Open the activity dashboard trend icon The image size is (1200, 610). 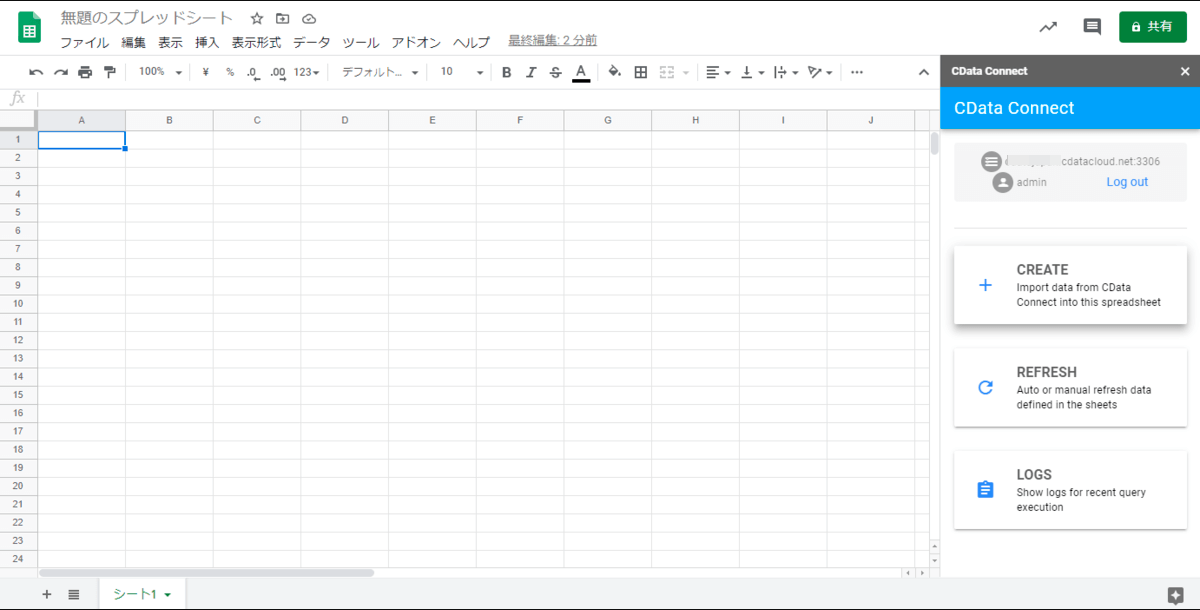pyautogui.click(x=1048, y=27)
